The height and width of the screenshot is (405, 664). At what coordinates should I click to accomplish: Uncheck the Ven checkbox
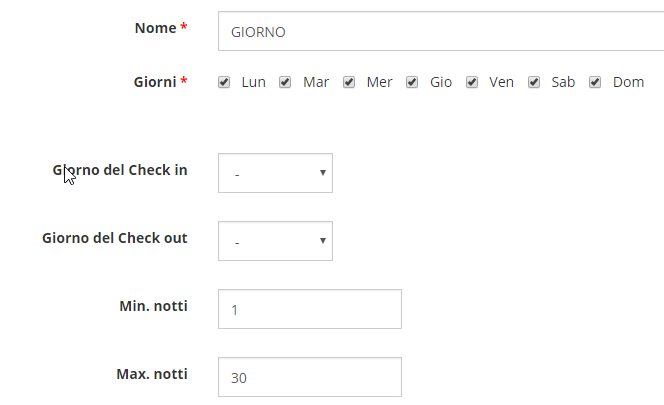472,82
